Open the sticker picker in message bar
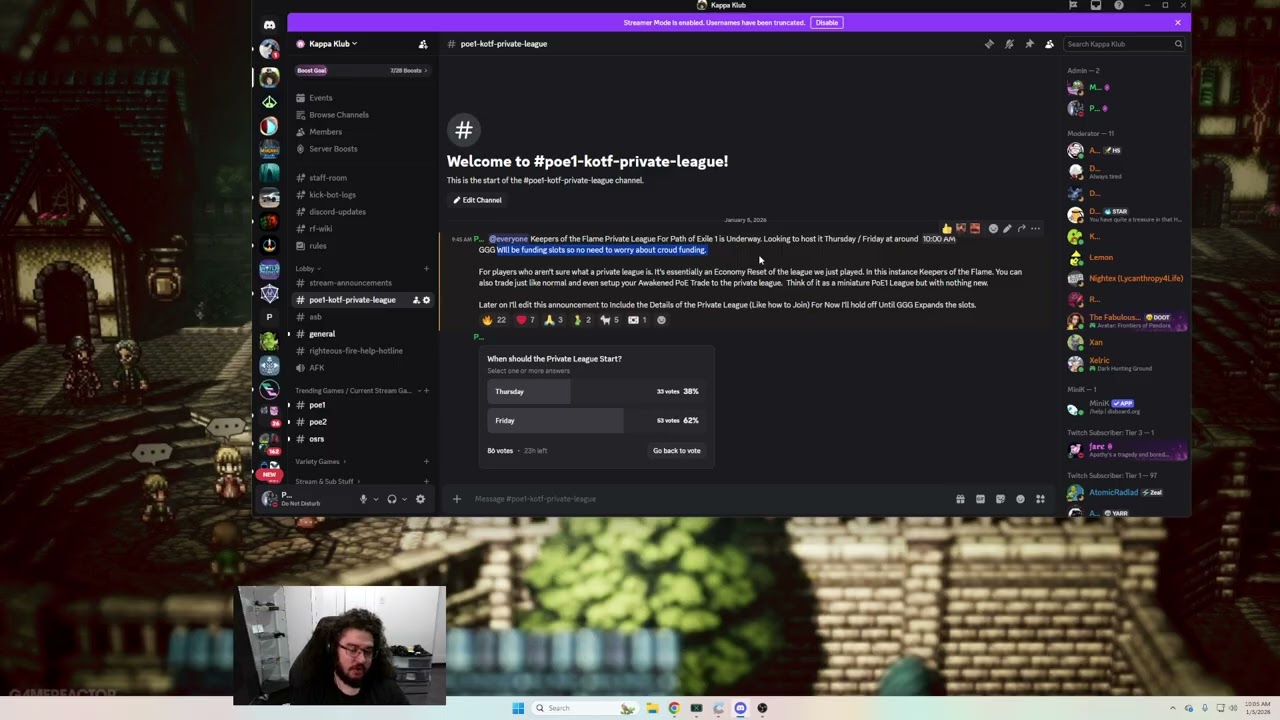1280x720 pixels. tap(1000, 499)
